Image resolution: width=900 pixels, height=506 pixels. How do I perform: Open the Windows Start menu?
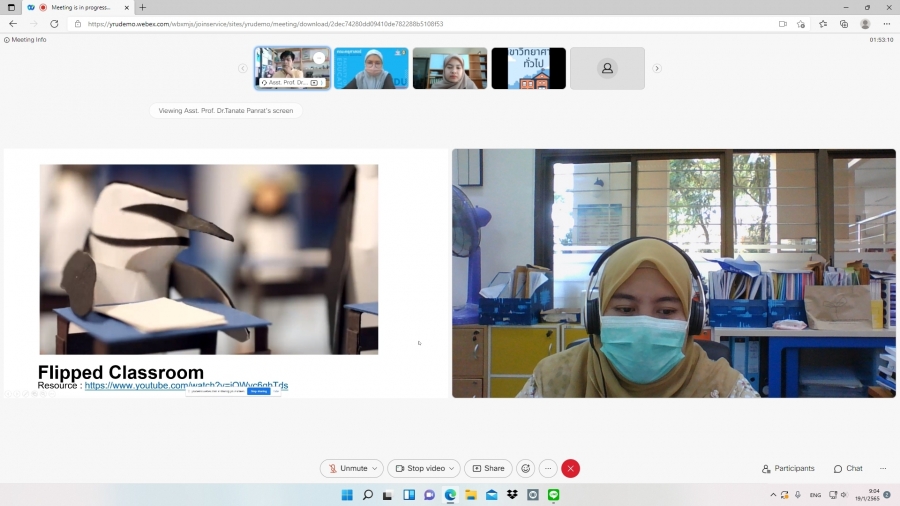(x=346, y=495)
